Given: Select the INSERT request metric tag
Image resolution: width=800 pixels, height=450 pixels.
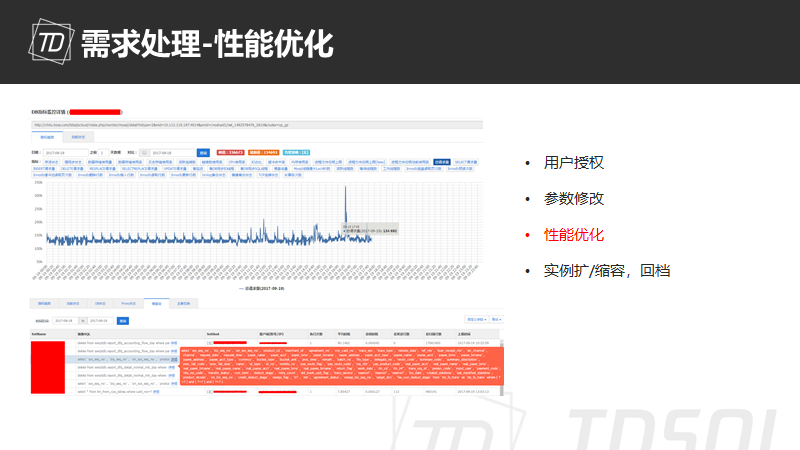Looking at the screenshot, I should [x=44, y=168].
